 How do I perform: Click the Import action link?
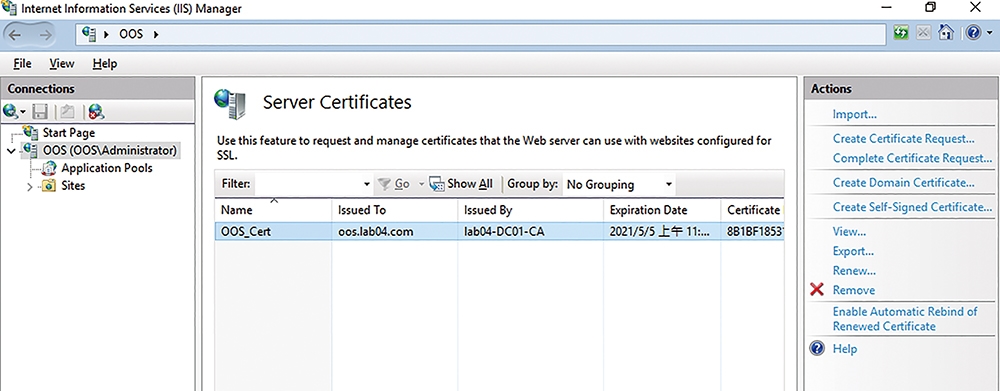855,115
